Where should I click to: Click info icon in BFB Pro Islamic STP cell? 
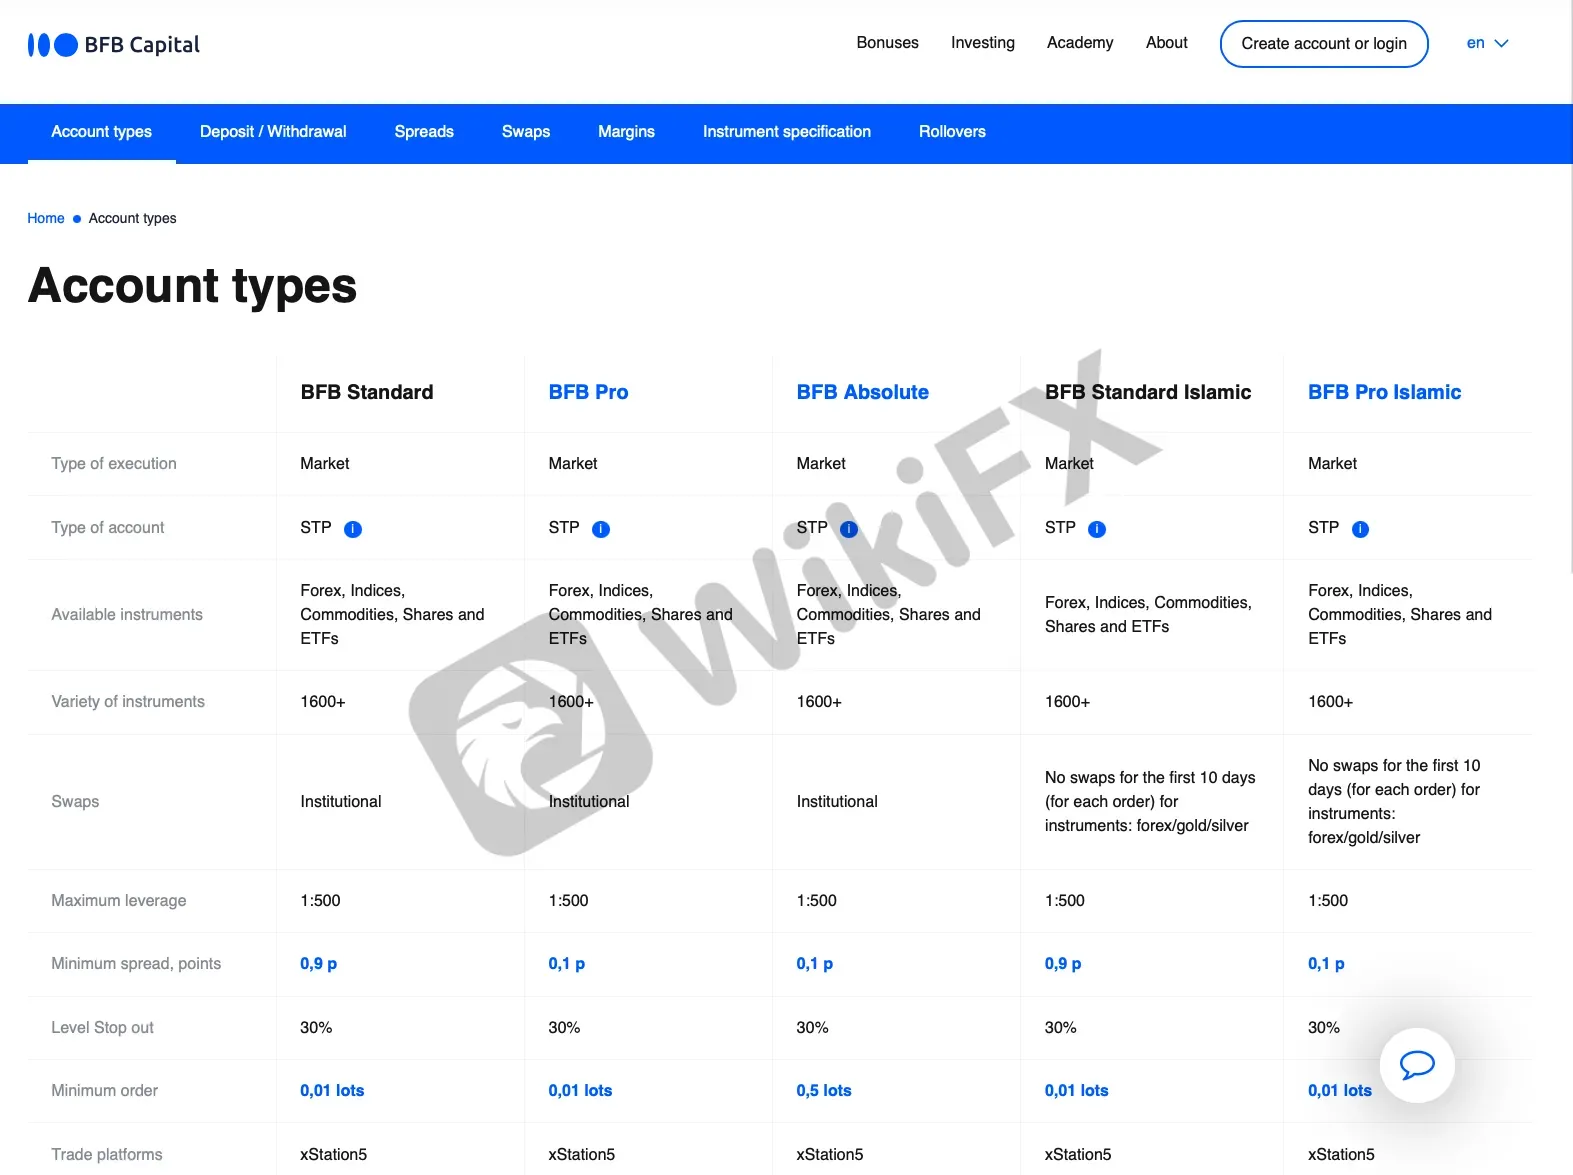(1360, 529)
